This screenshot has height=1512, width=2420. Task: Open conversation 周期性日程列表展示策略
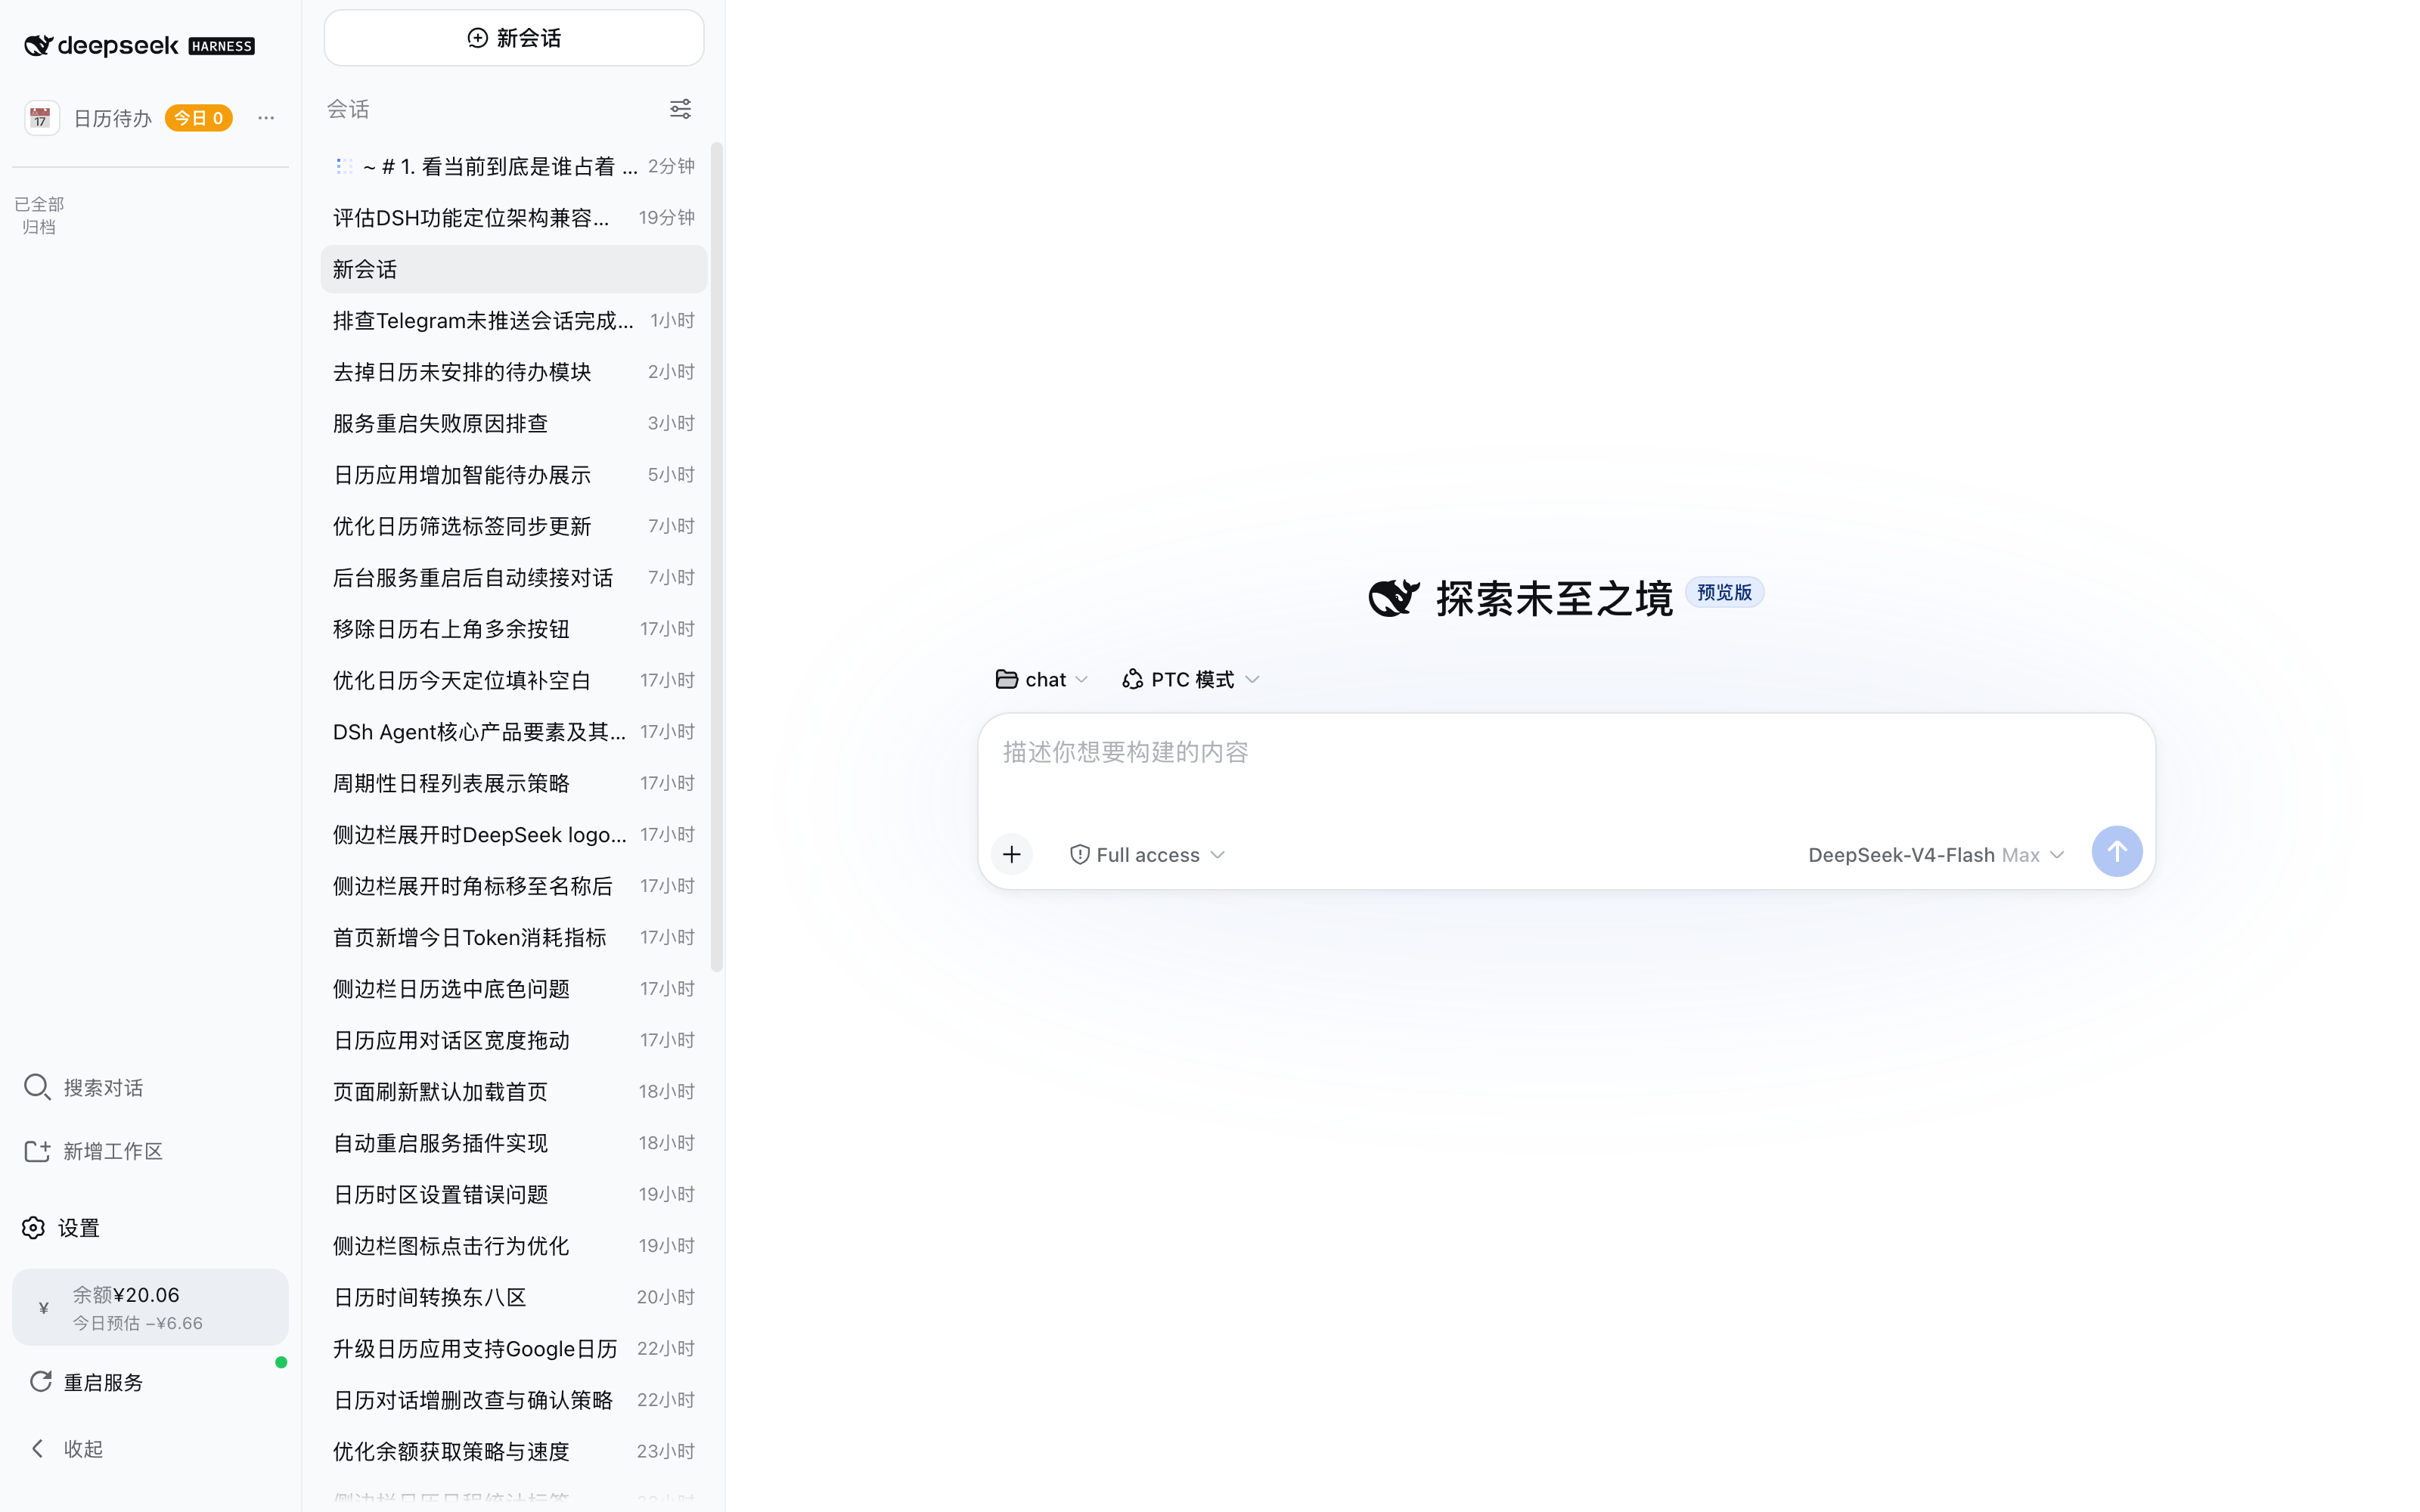[514, 783]
